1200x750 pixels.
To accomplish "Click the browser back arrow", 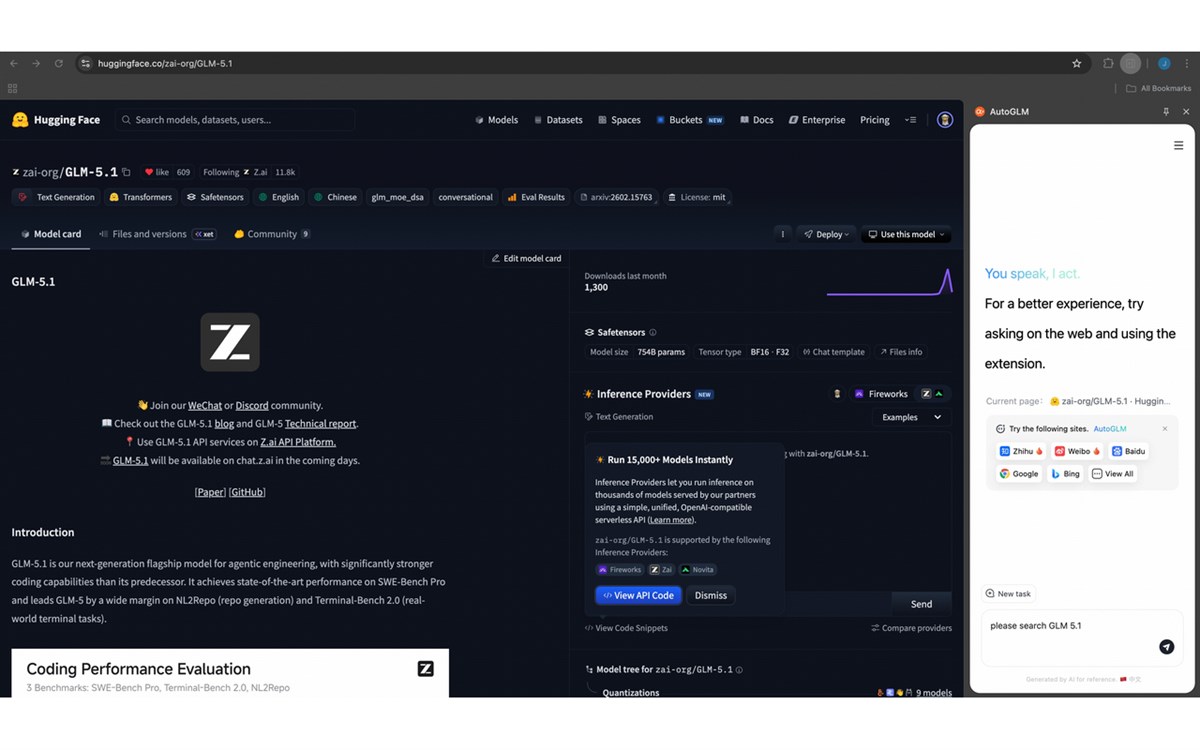I will click(x=14, y=63).
